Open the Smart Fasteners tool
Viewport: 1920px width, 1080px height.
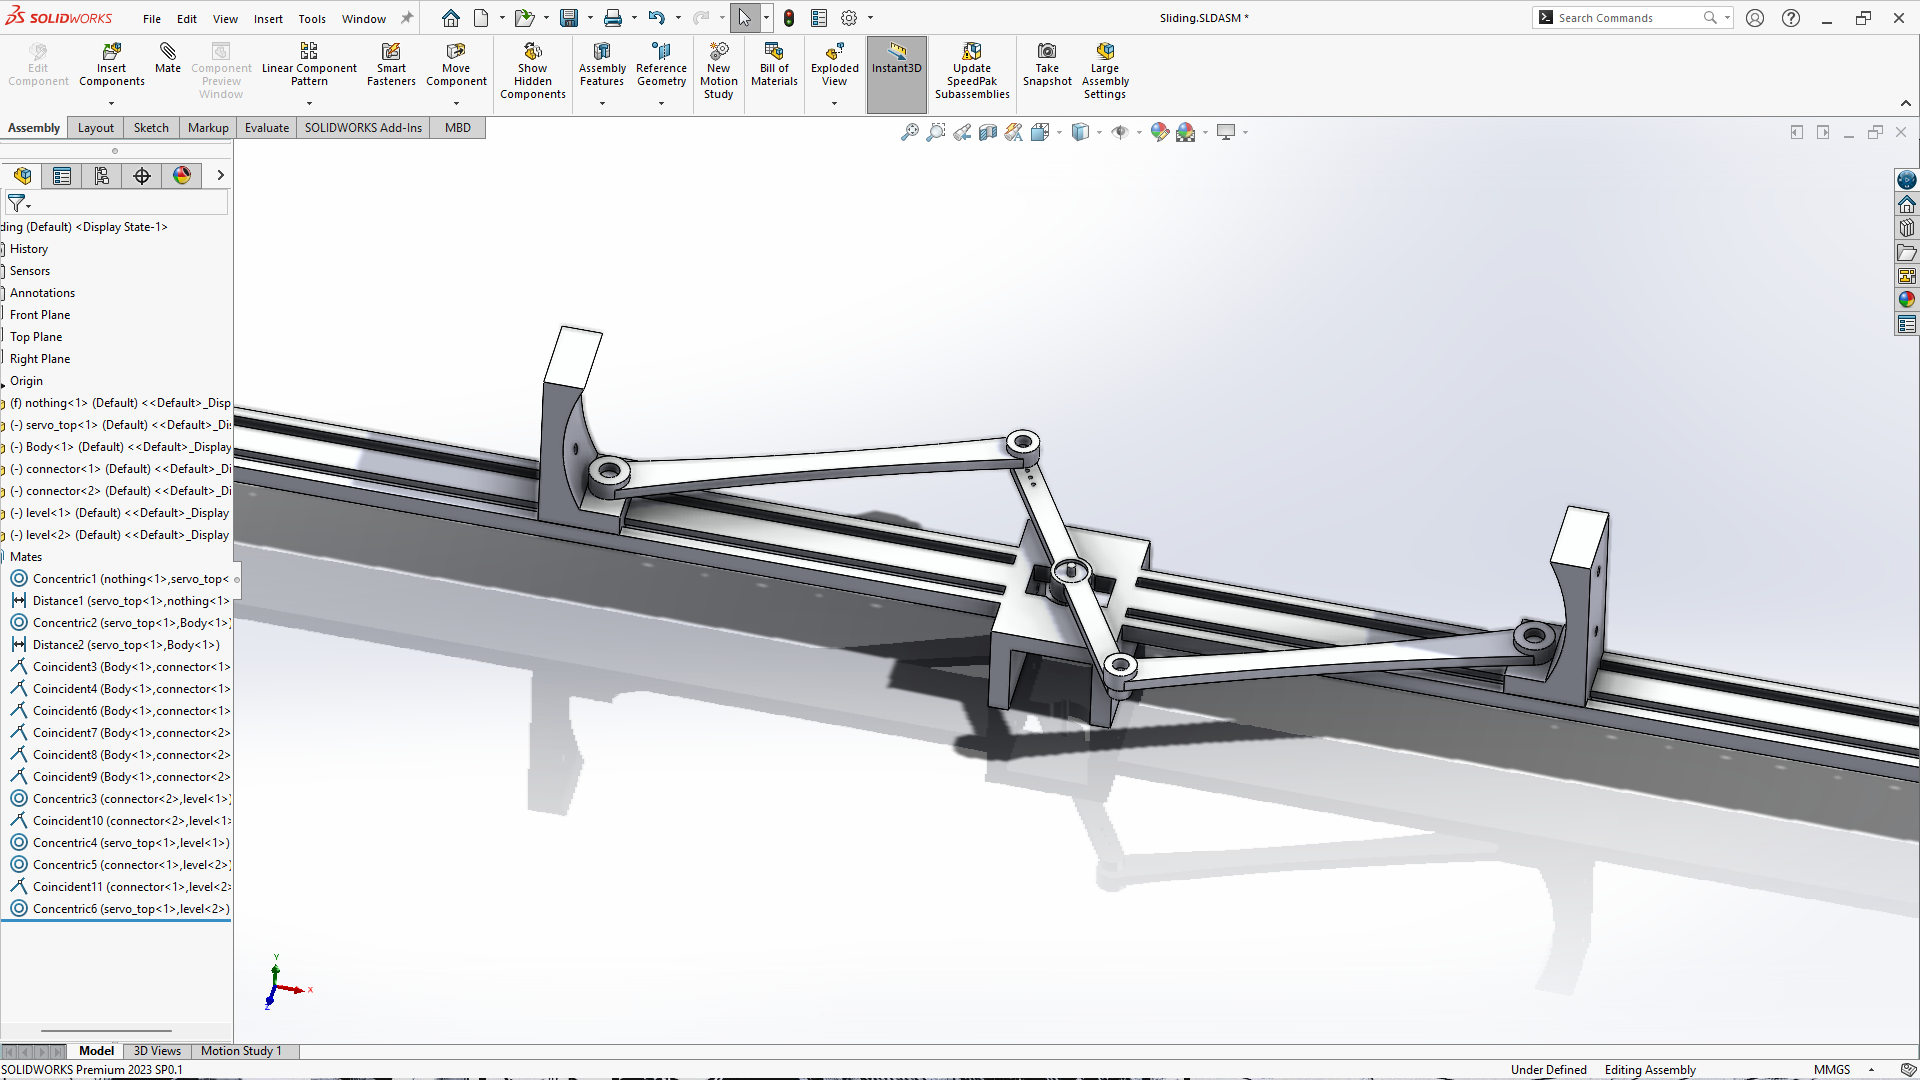391,52
